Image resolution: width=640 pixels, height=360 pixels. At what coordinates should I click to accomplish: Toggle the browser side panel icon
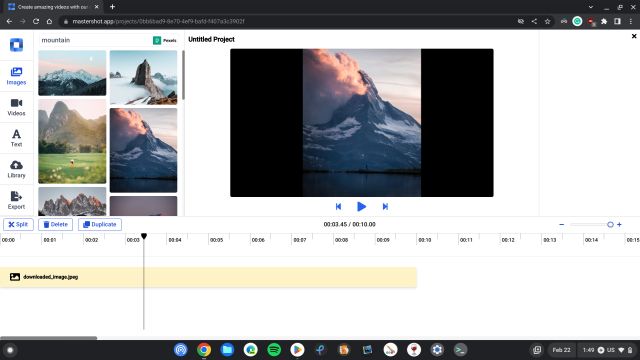pos(617,21)
